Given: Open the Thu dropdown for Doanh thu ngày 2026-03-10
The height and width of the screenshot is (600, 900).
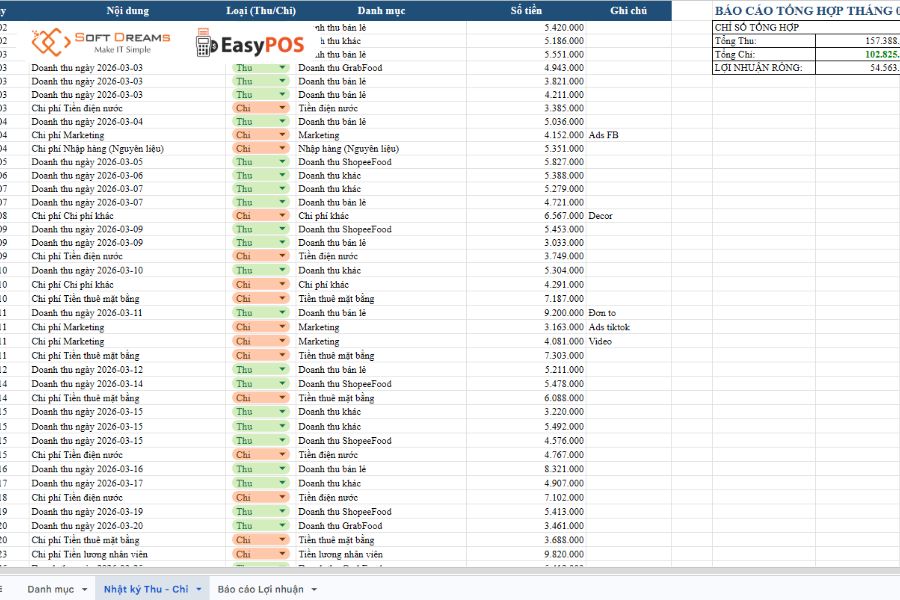Looking at the screenshot, I should pyautogui.click(x=282, y=270).
